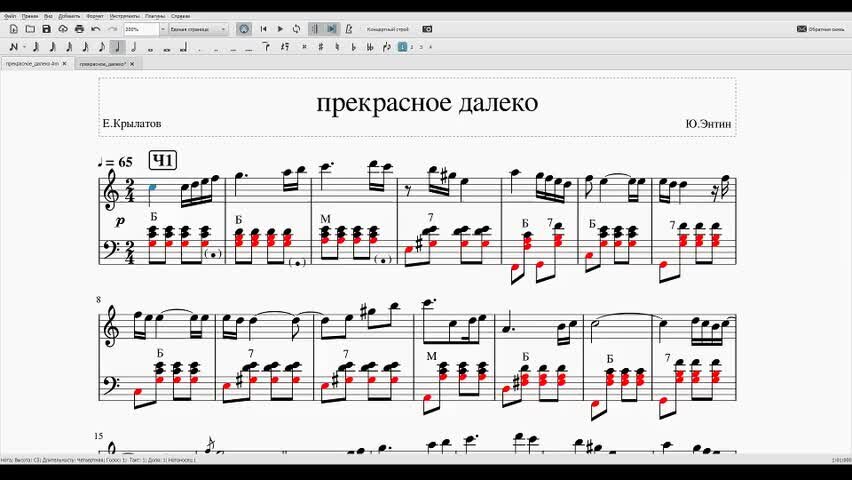Toggle MIDI input
852x480 pixels.
click(244, 29)
